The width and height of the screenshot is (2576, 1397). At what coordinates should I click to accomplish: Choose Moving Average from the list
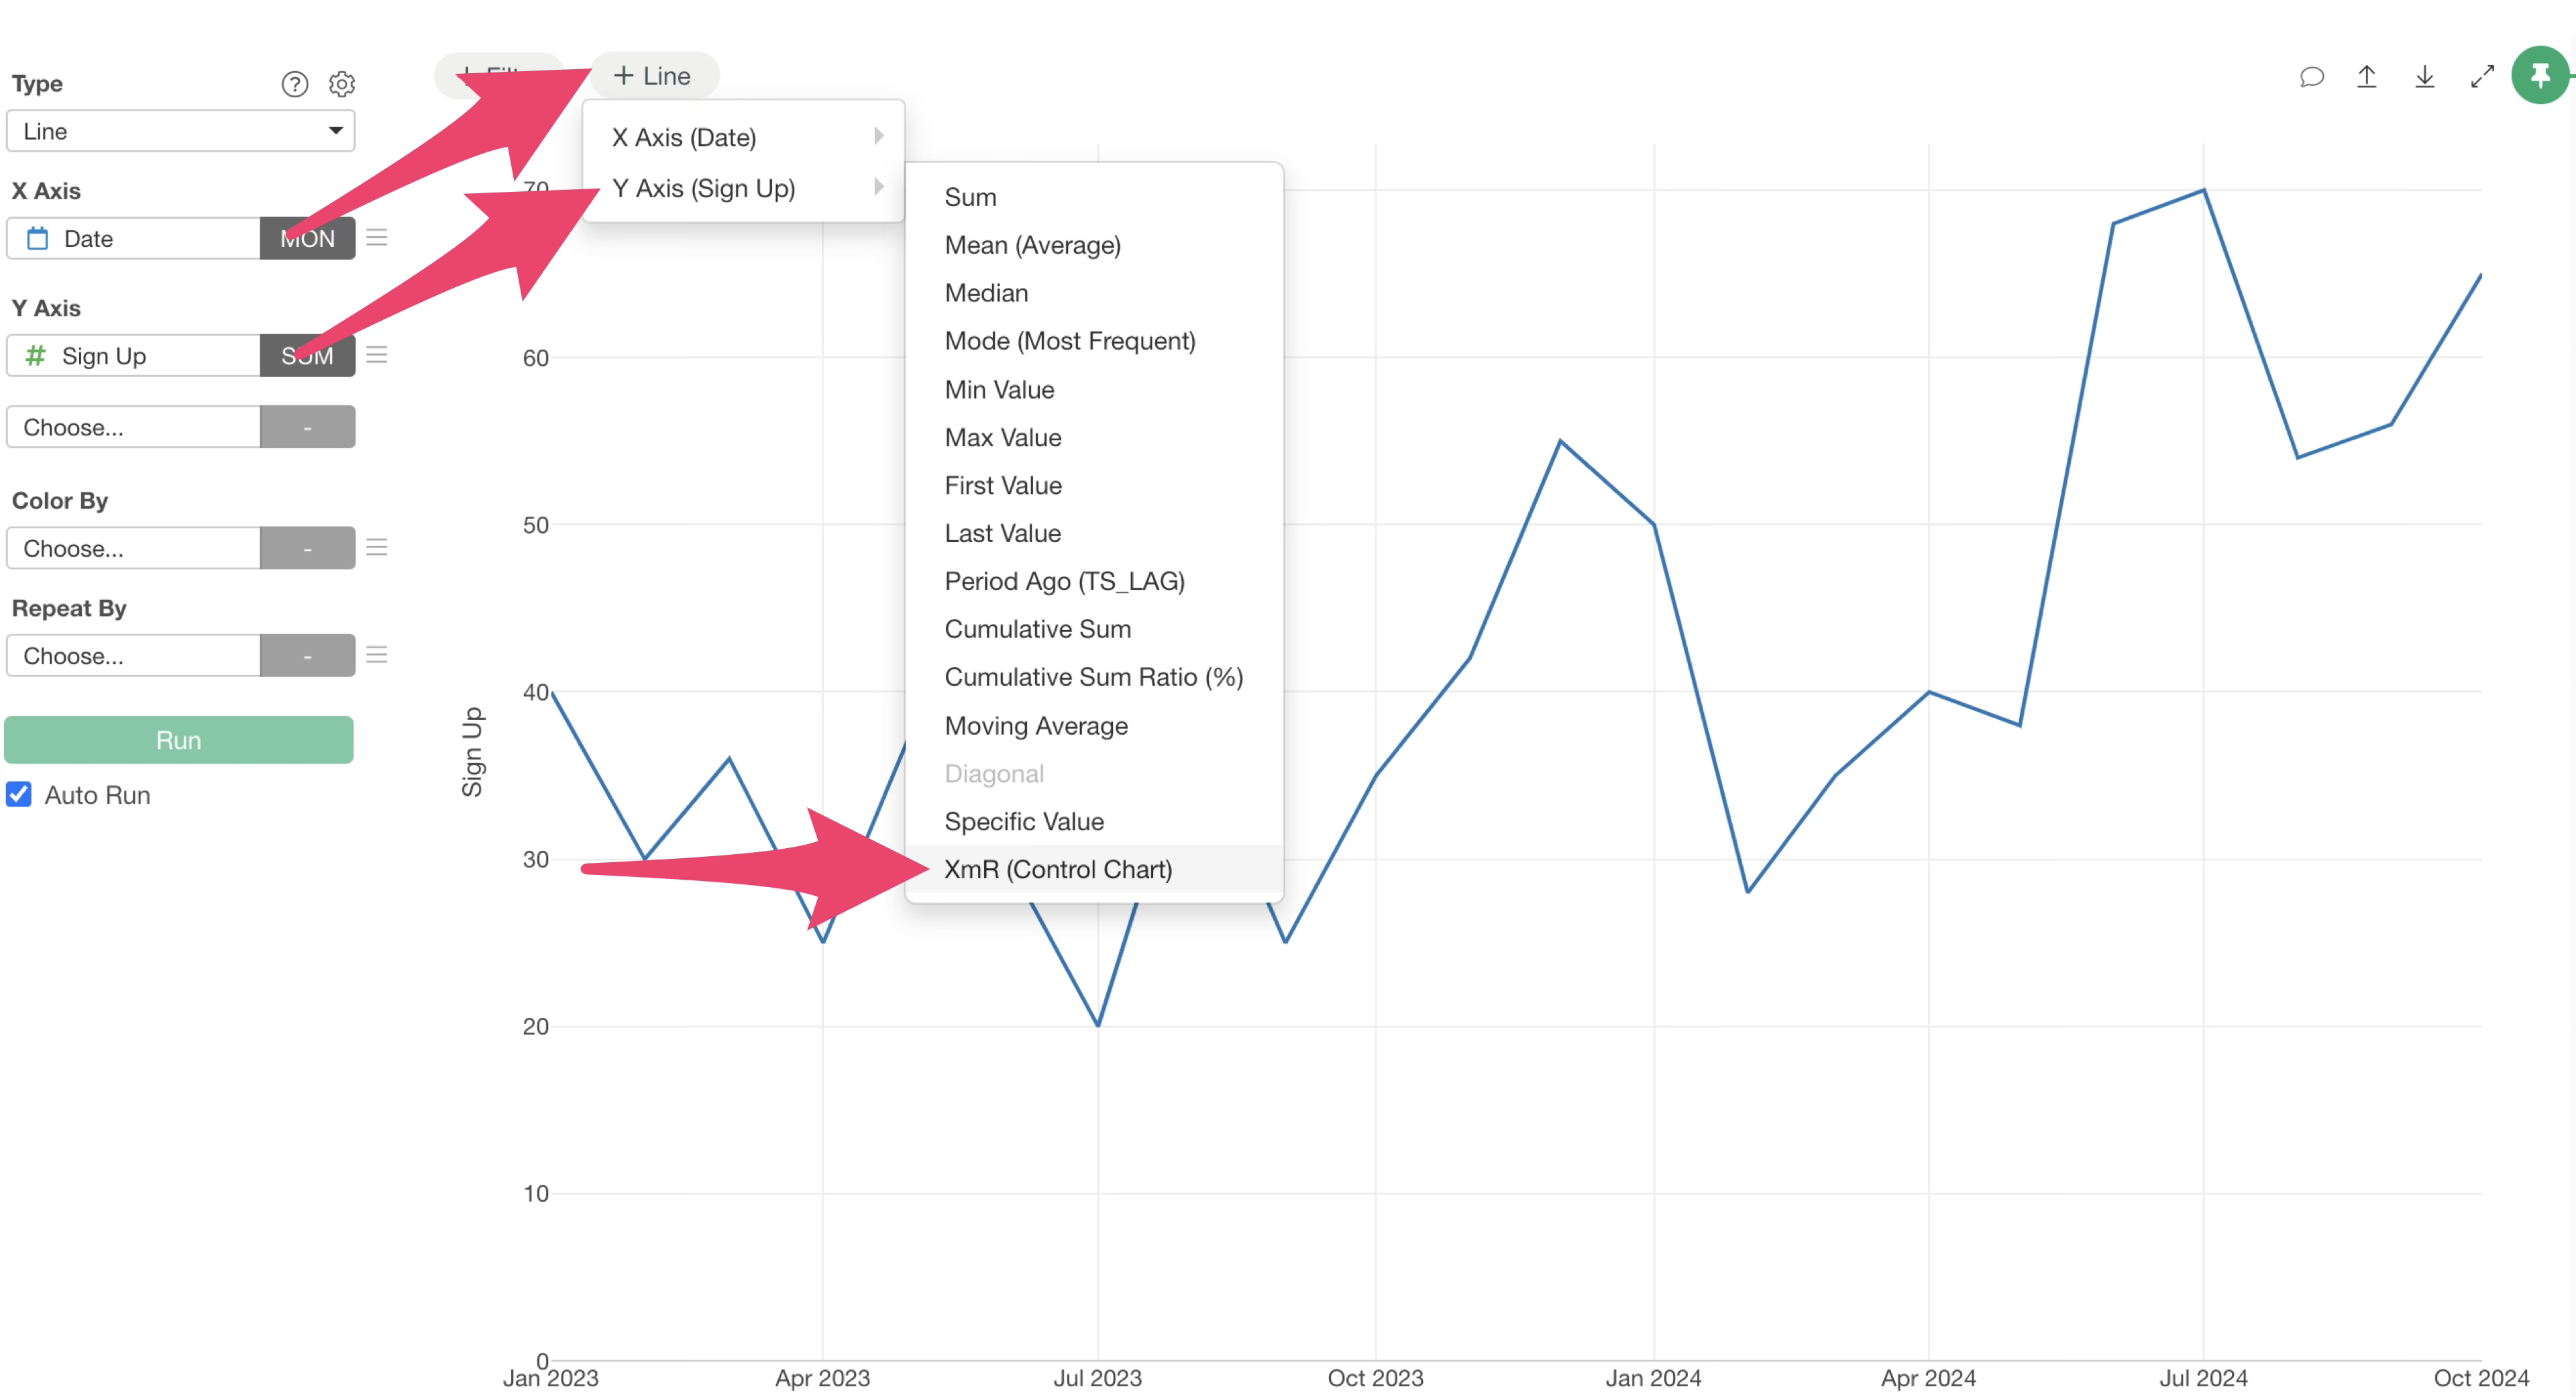[1036, 726]
